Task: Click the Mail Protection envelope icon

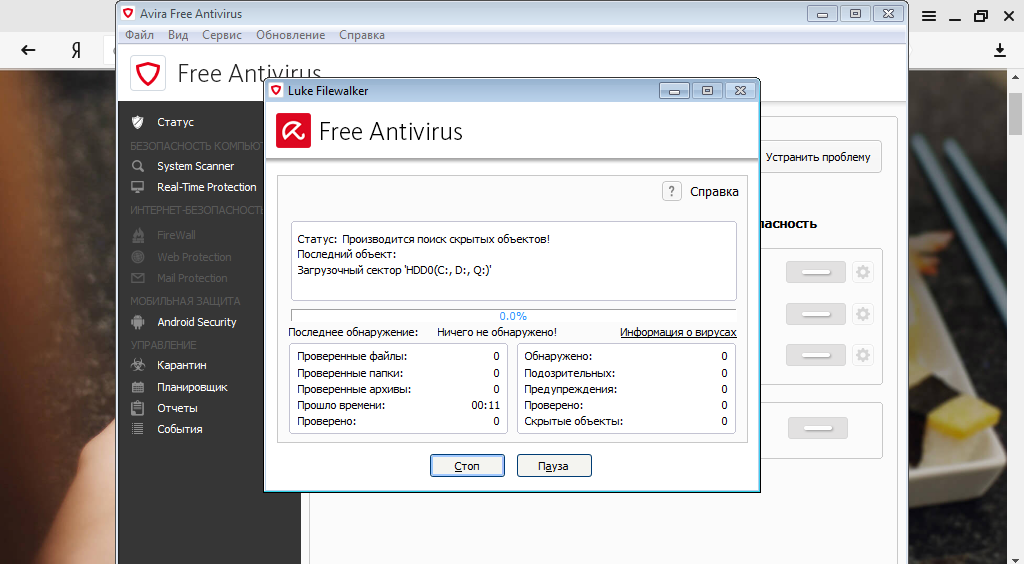Action: click(138, 278)
